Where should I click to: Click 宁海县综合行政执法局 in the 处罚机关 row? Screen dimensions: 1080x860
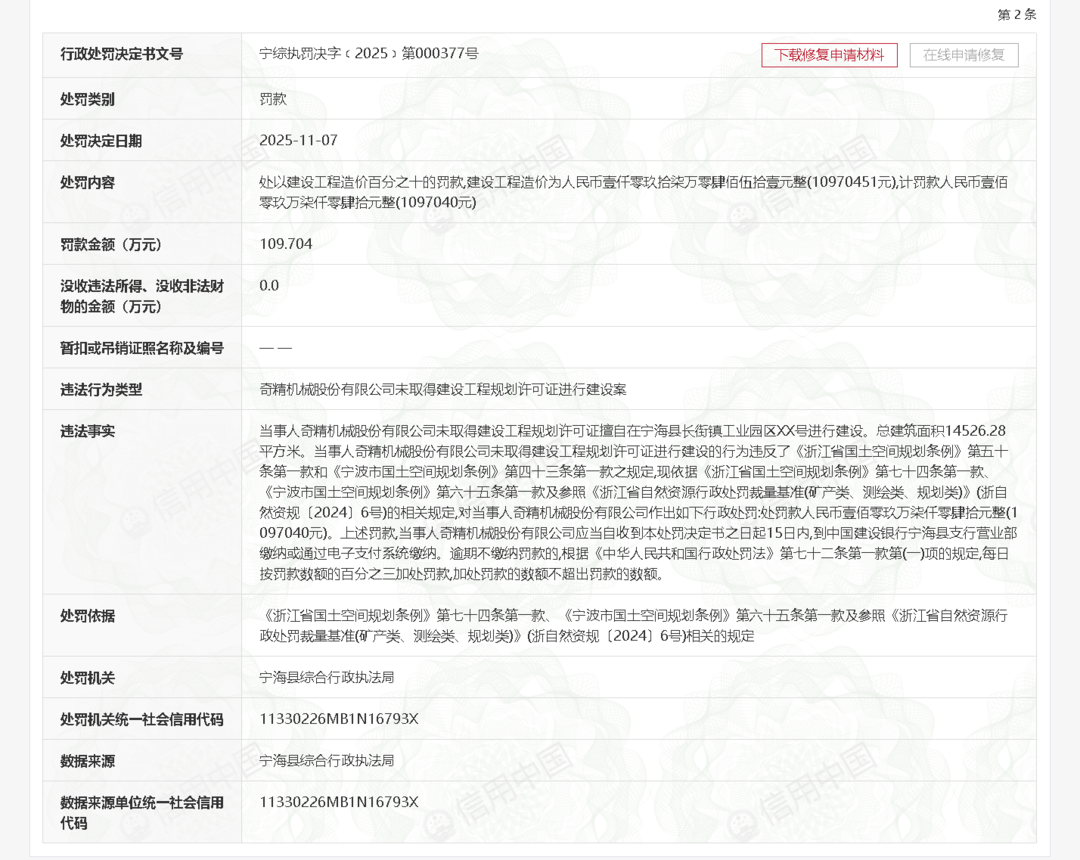(326, 678)
